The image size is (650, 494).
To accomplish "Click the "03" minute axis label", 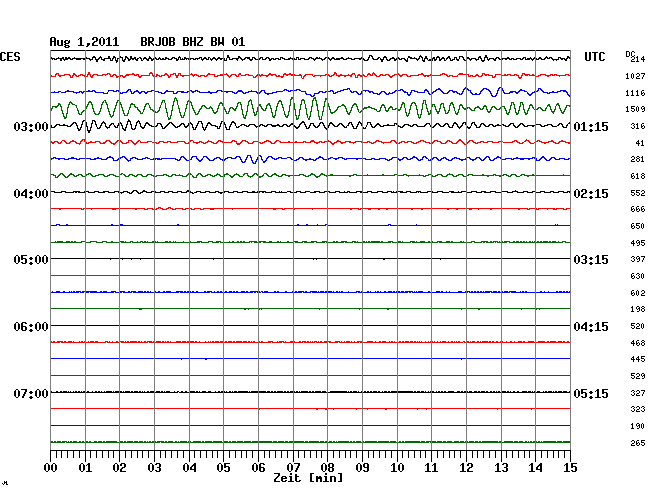I will [x=154, y=468].
